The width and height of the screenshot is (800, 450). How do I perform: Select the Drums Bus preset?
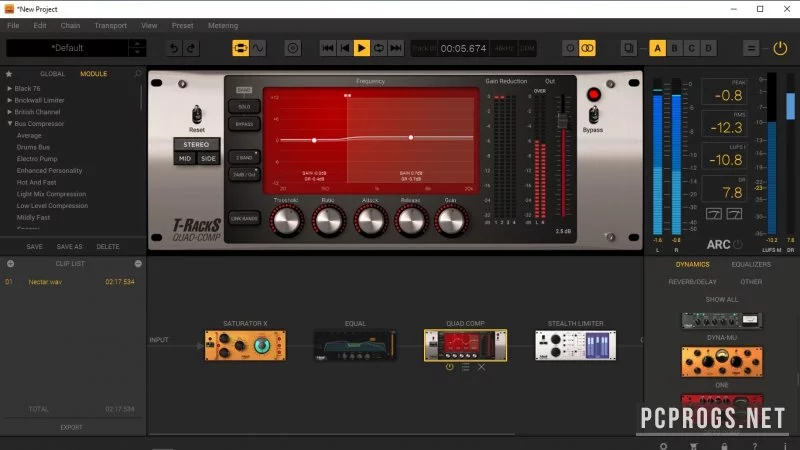click(x=33, y=147)
